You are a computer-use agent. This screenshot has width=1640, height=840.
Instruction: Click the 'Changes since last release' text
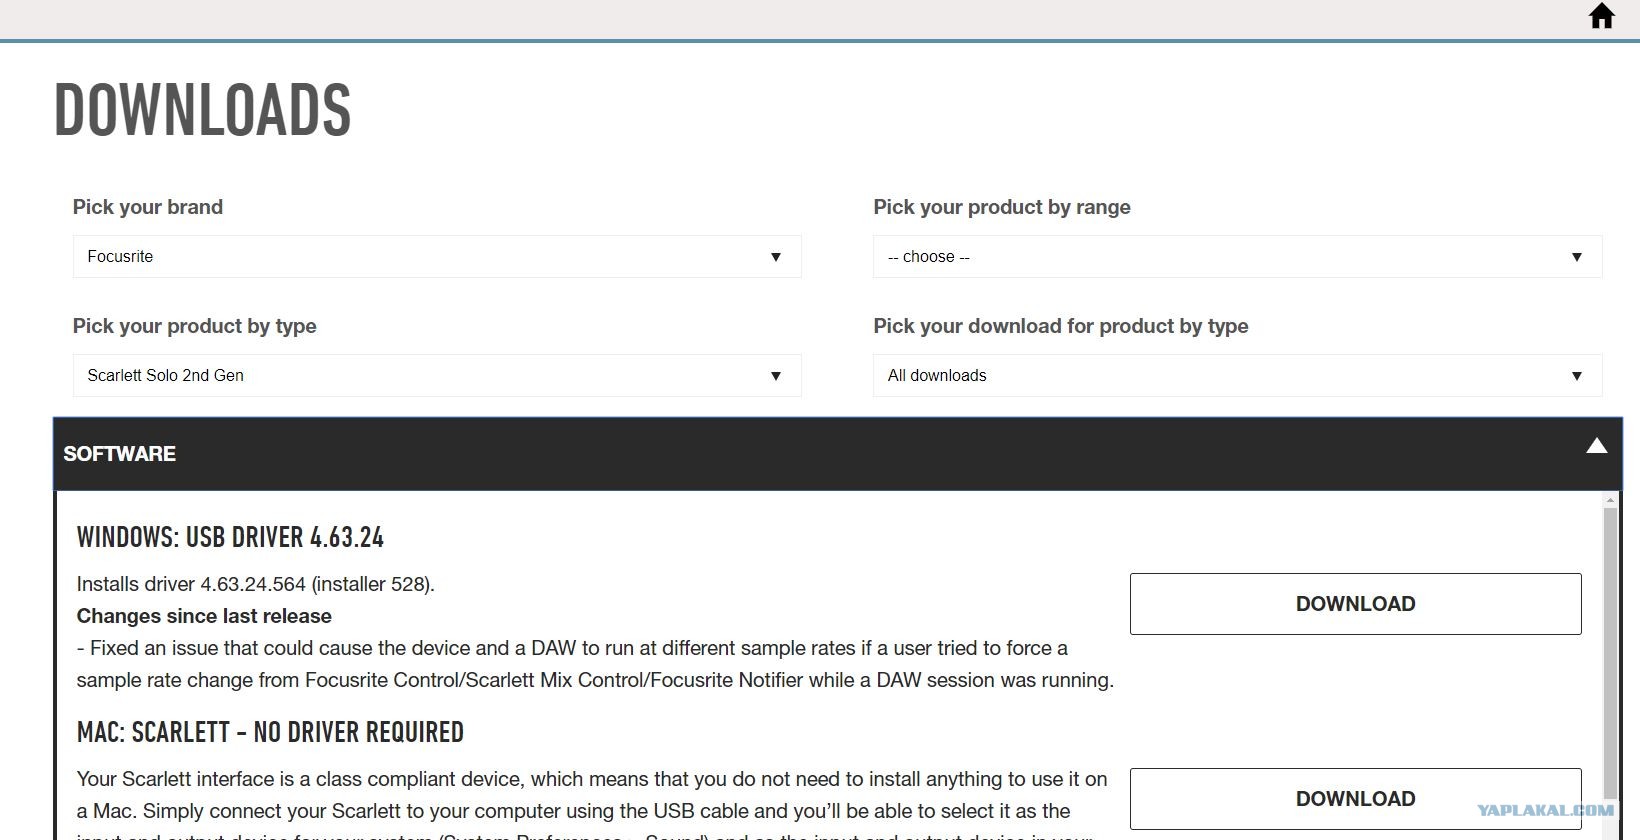coord(204,616)
